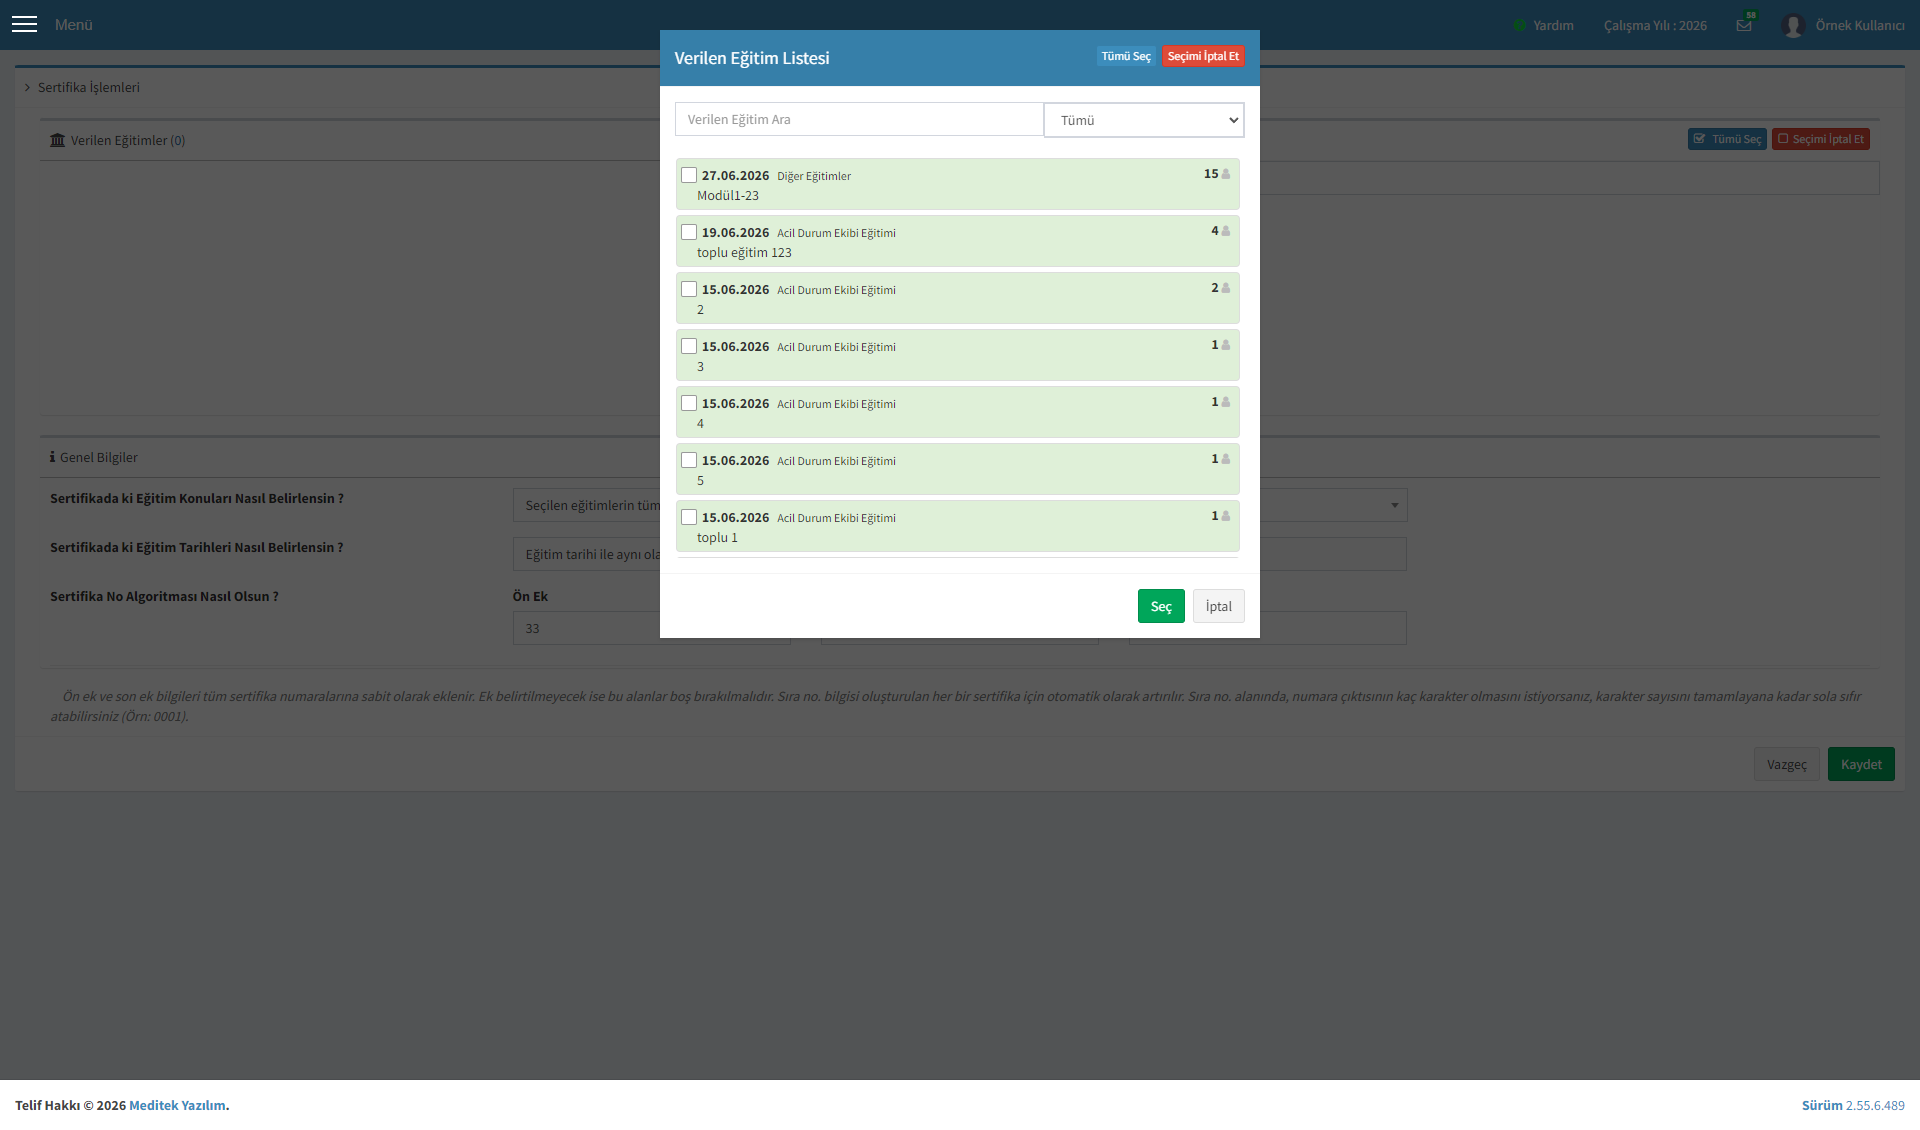Click participant count icon on Modül1-23 row

pos(1226,174)
